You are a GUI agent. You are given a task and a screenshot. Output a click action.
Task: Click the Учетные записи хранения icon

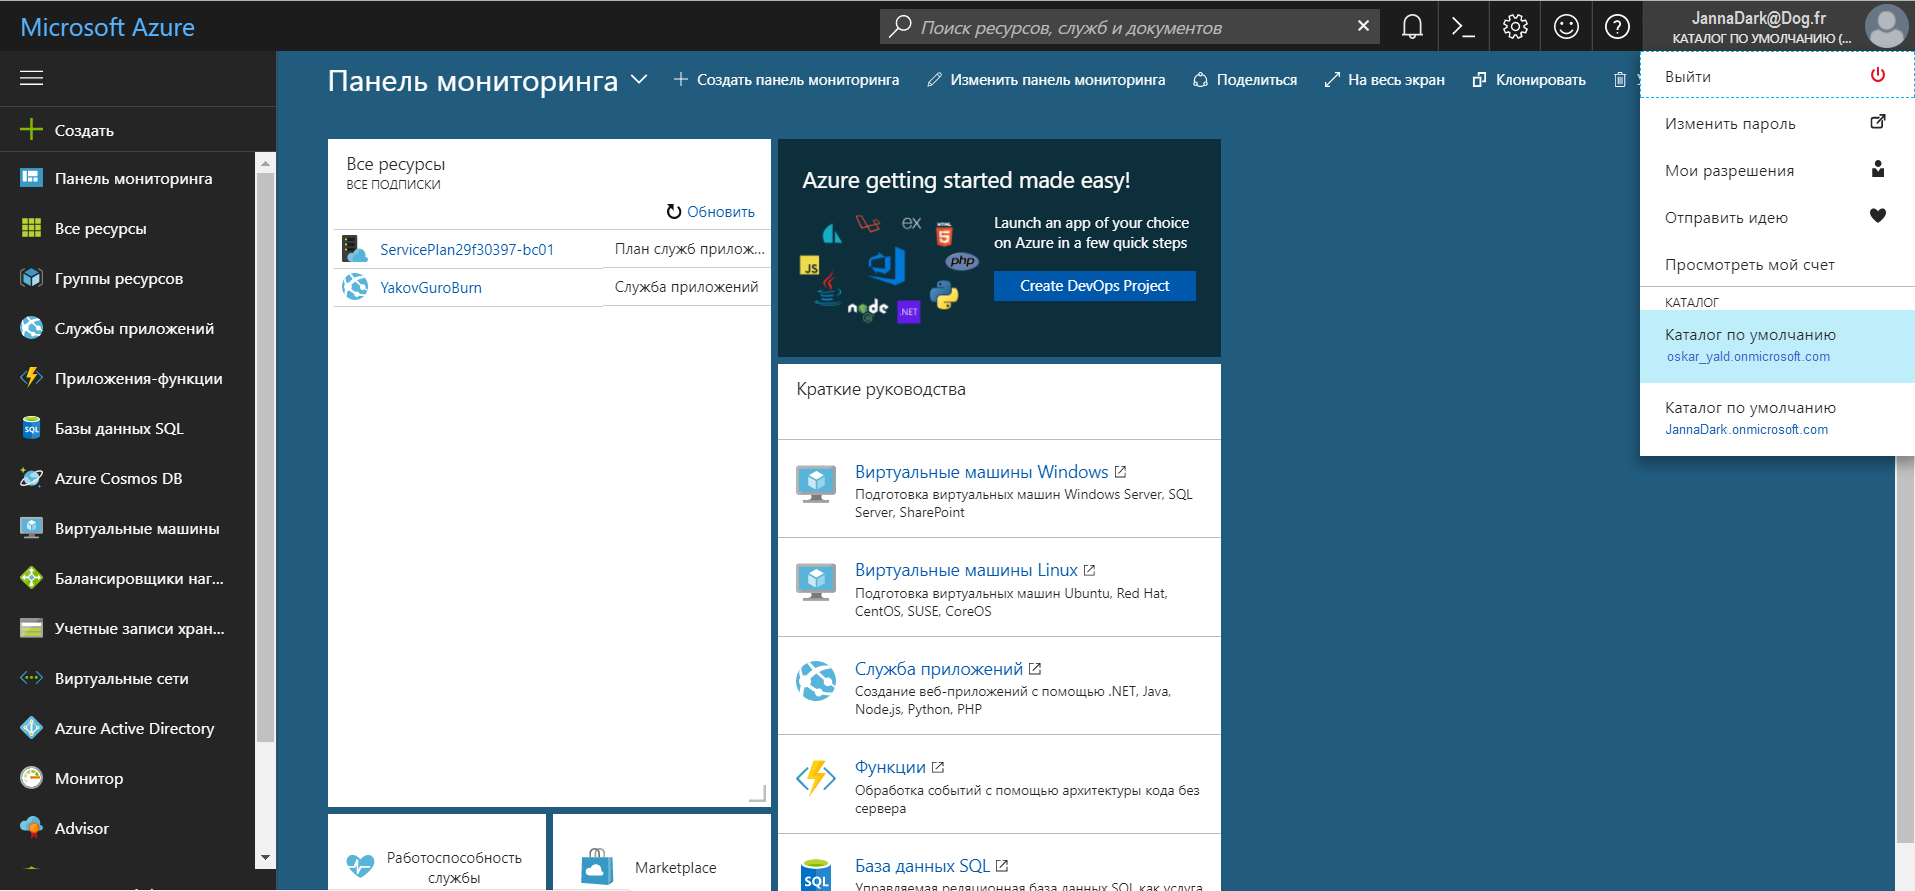point(32,628)
